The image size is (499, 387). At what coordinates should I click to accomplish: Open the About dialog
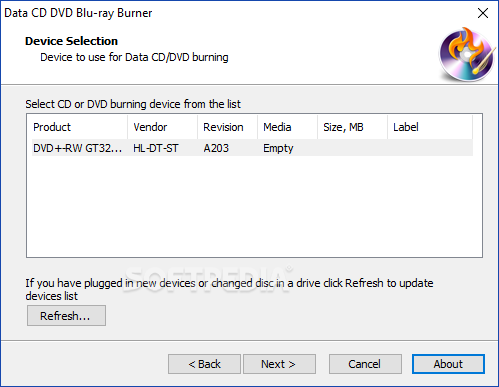(448, 364)
